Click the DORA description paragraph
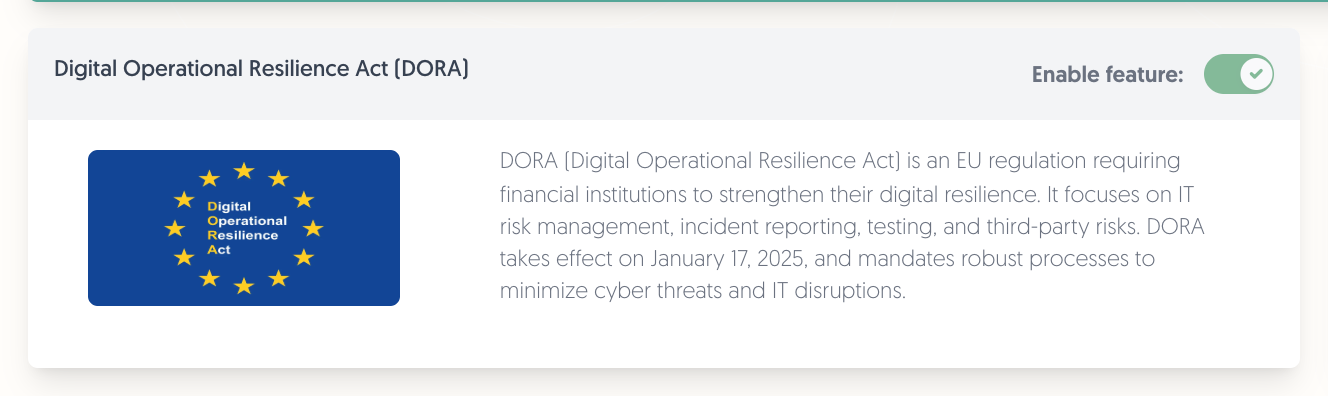 (852, 226)
